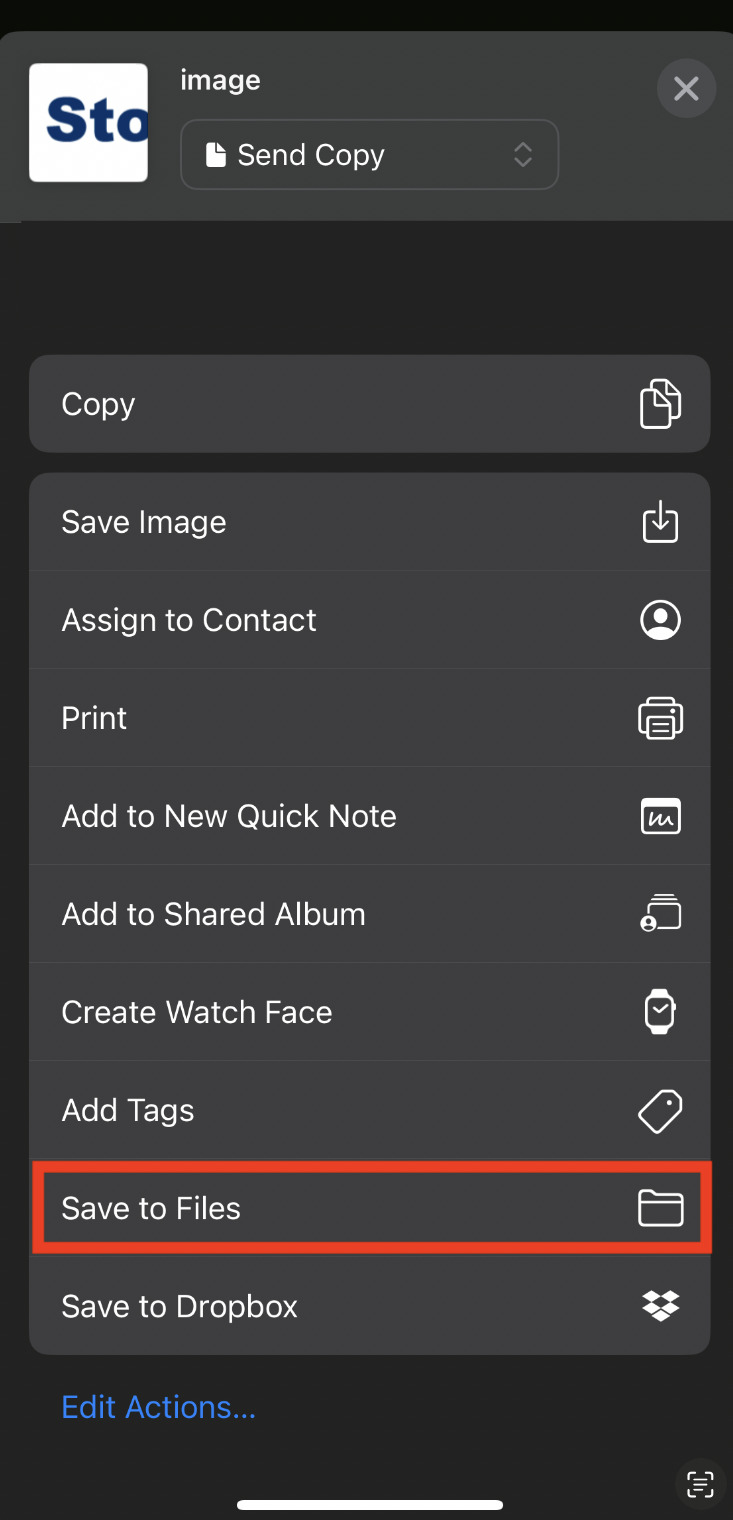This screenshot has height=1520, width=733.
Task: Expand the sharing format chevron
Action: [522, 155]
